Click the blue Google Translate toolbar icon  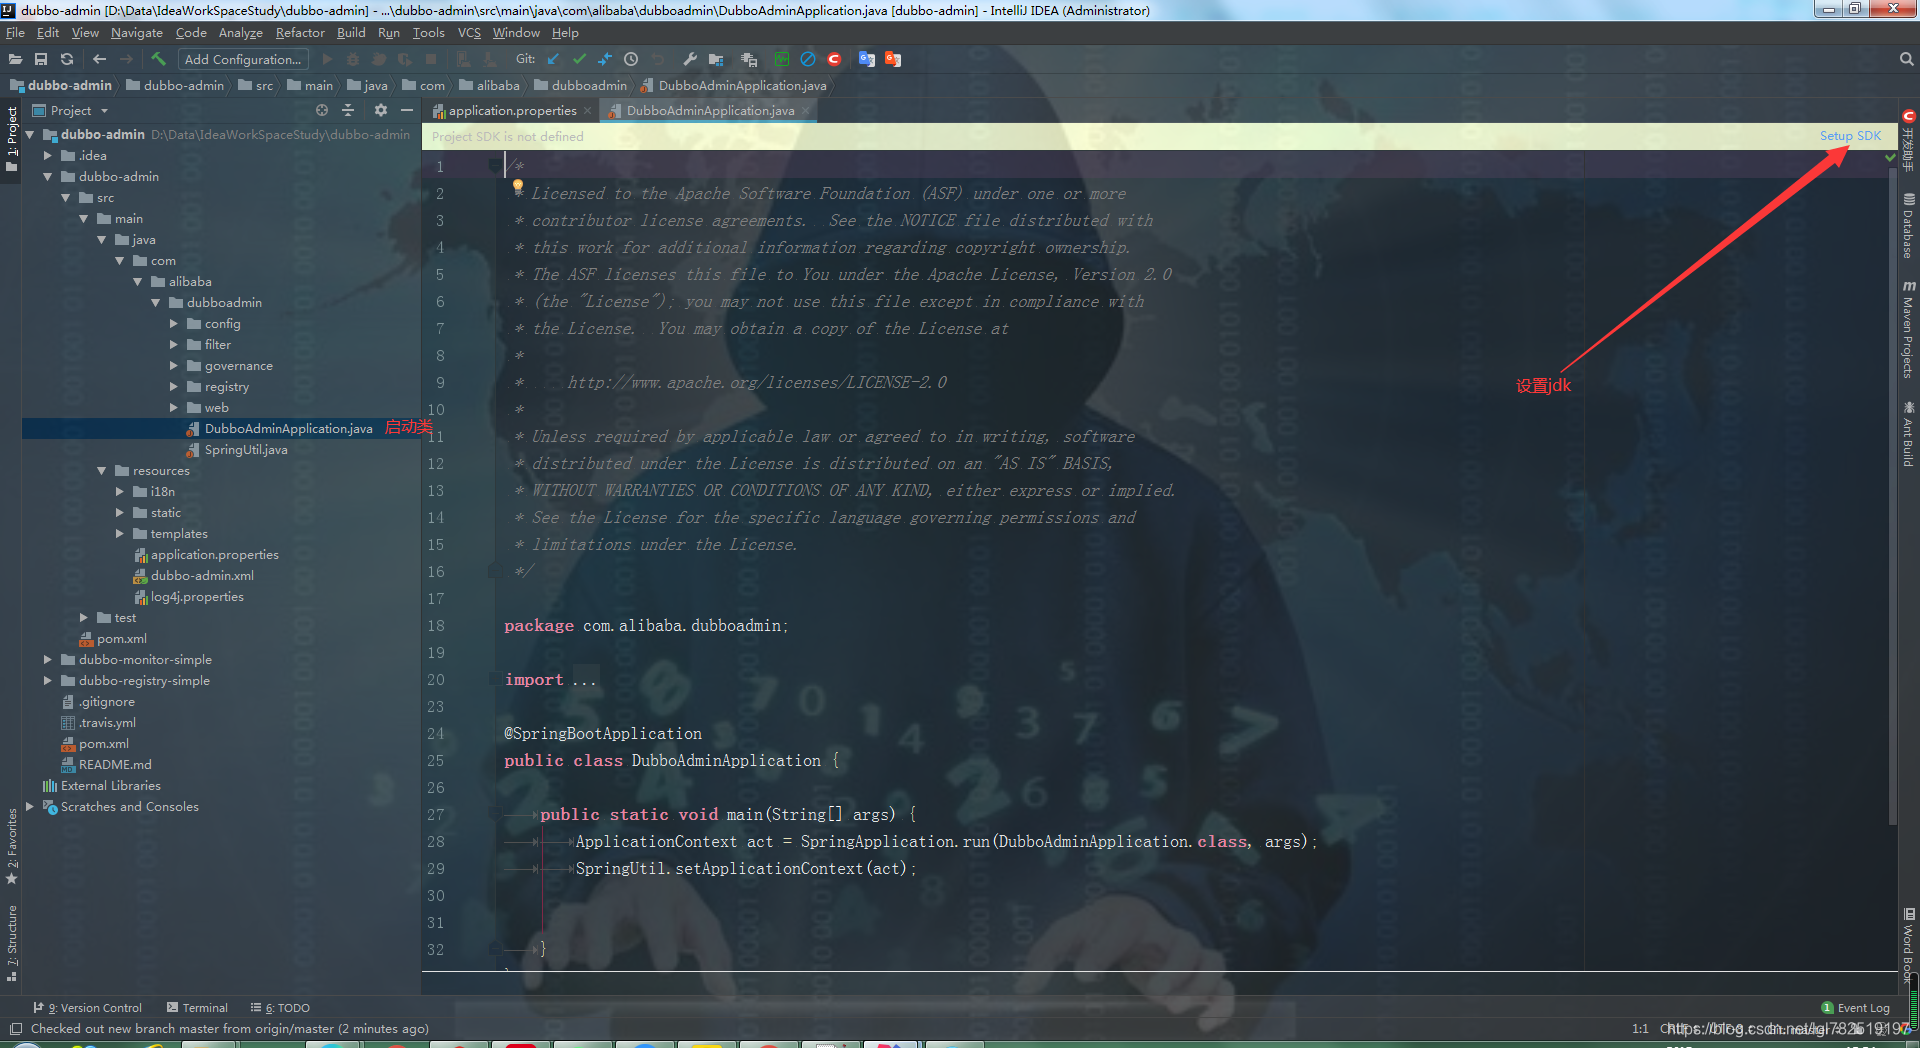pos(867,59)
